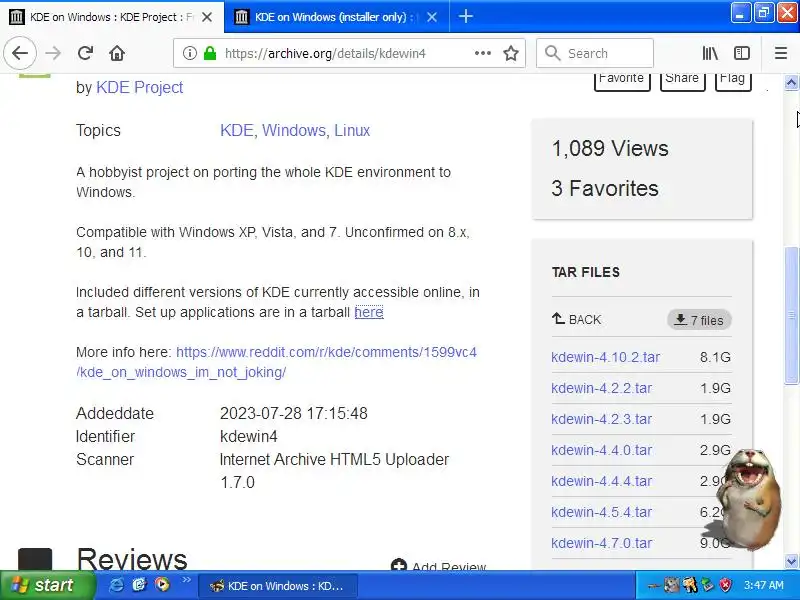The height and width of the screenshot is (600, 800).
Task: Click the Identifier value kdewin4
Action: pos(248,436)
